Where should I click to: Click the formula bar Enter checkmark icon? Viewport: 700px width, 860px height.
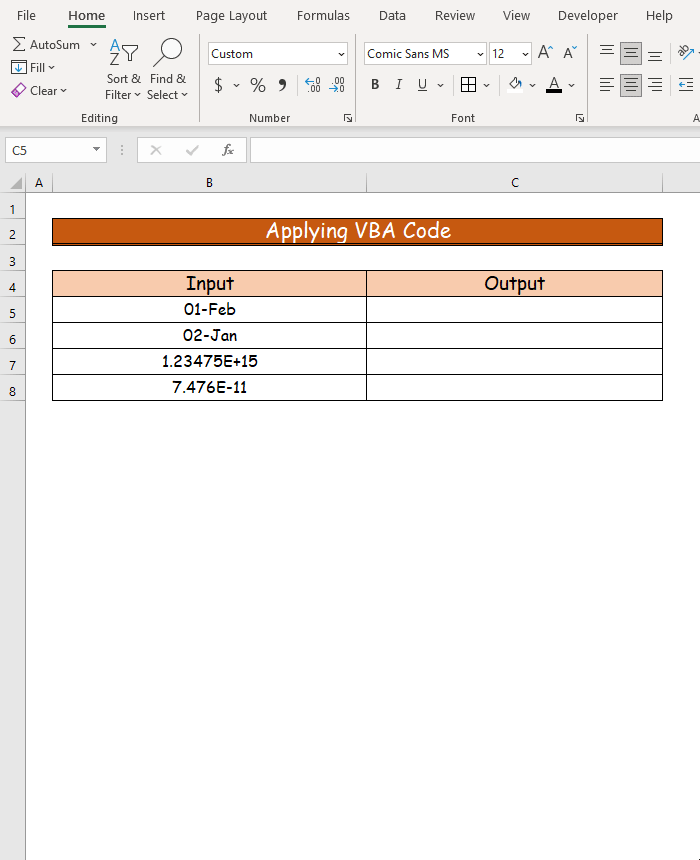[192, 150]
